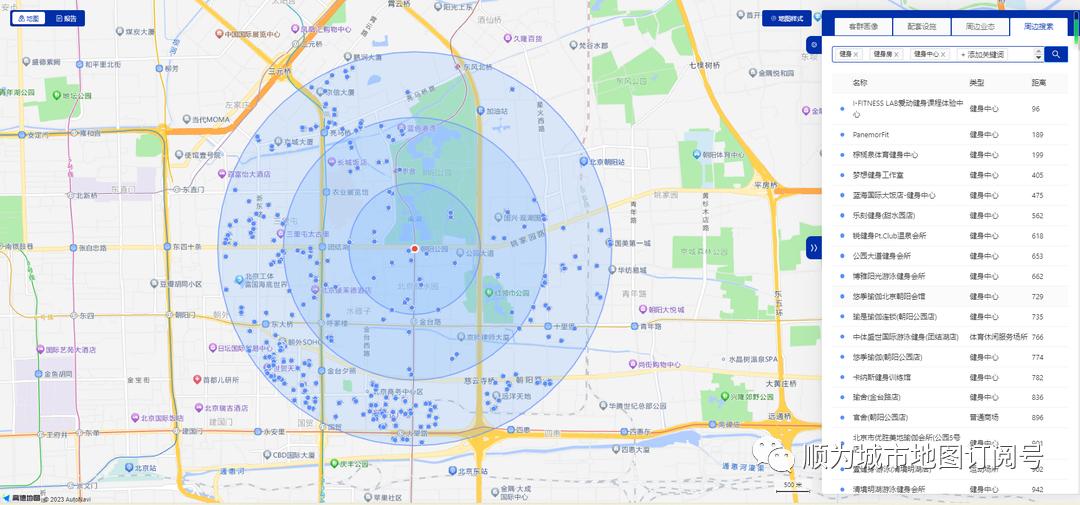Switch to the 地图 view button
Image resolution: width=1080 pixels, height=505 pixels.
(x=29, y=18)
